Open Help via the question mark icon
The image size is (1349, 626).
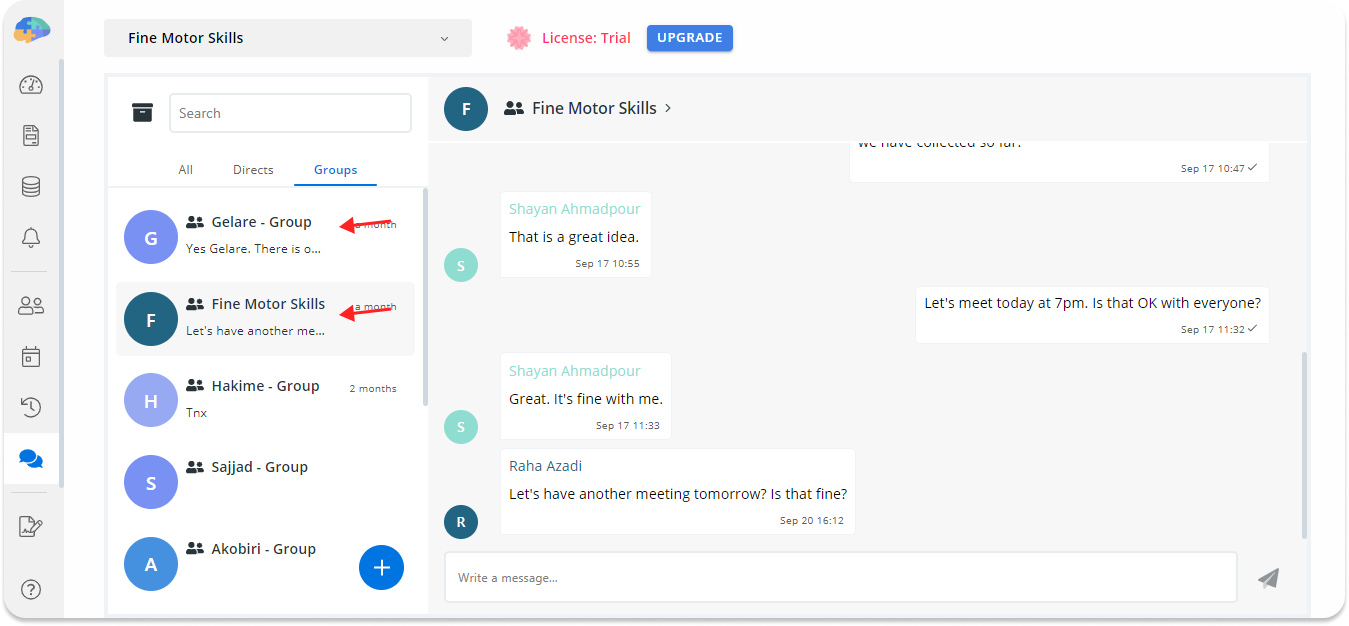click(31, 589)
